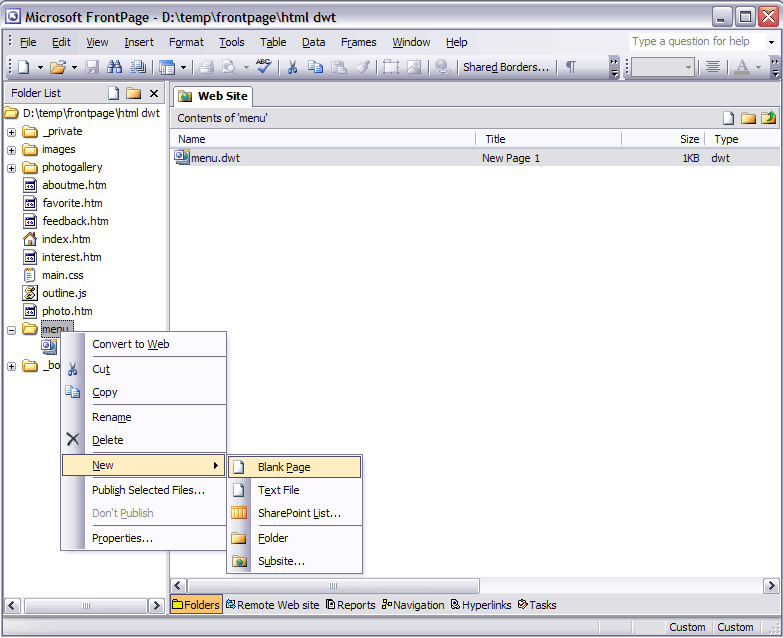Image resolution: width=783 pixels, height=638 pixels.
Task: Expand the images folder in tree
Action: (x=11, y=150)
